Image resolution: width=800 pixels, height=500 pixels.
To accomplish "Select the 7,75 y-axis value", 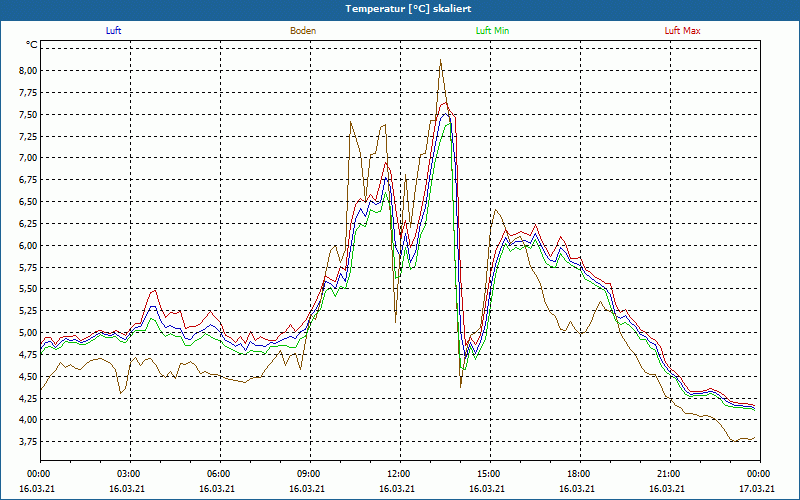I will (29, 92).
